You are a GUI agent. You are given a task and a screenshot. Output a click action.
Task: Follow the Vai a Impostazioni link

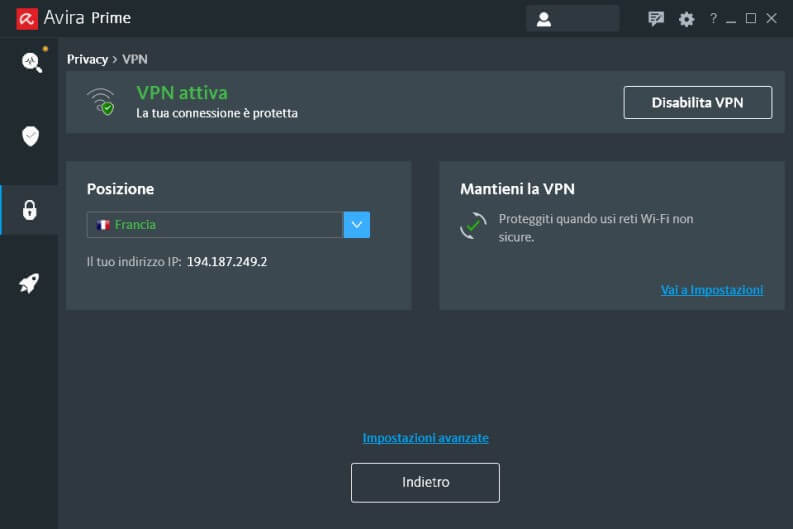tap(712, 290)
